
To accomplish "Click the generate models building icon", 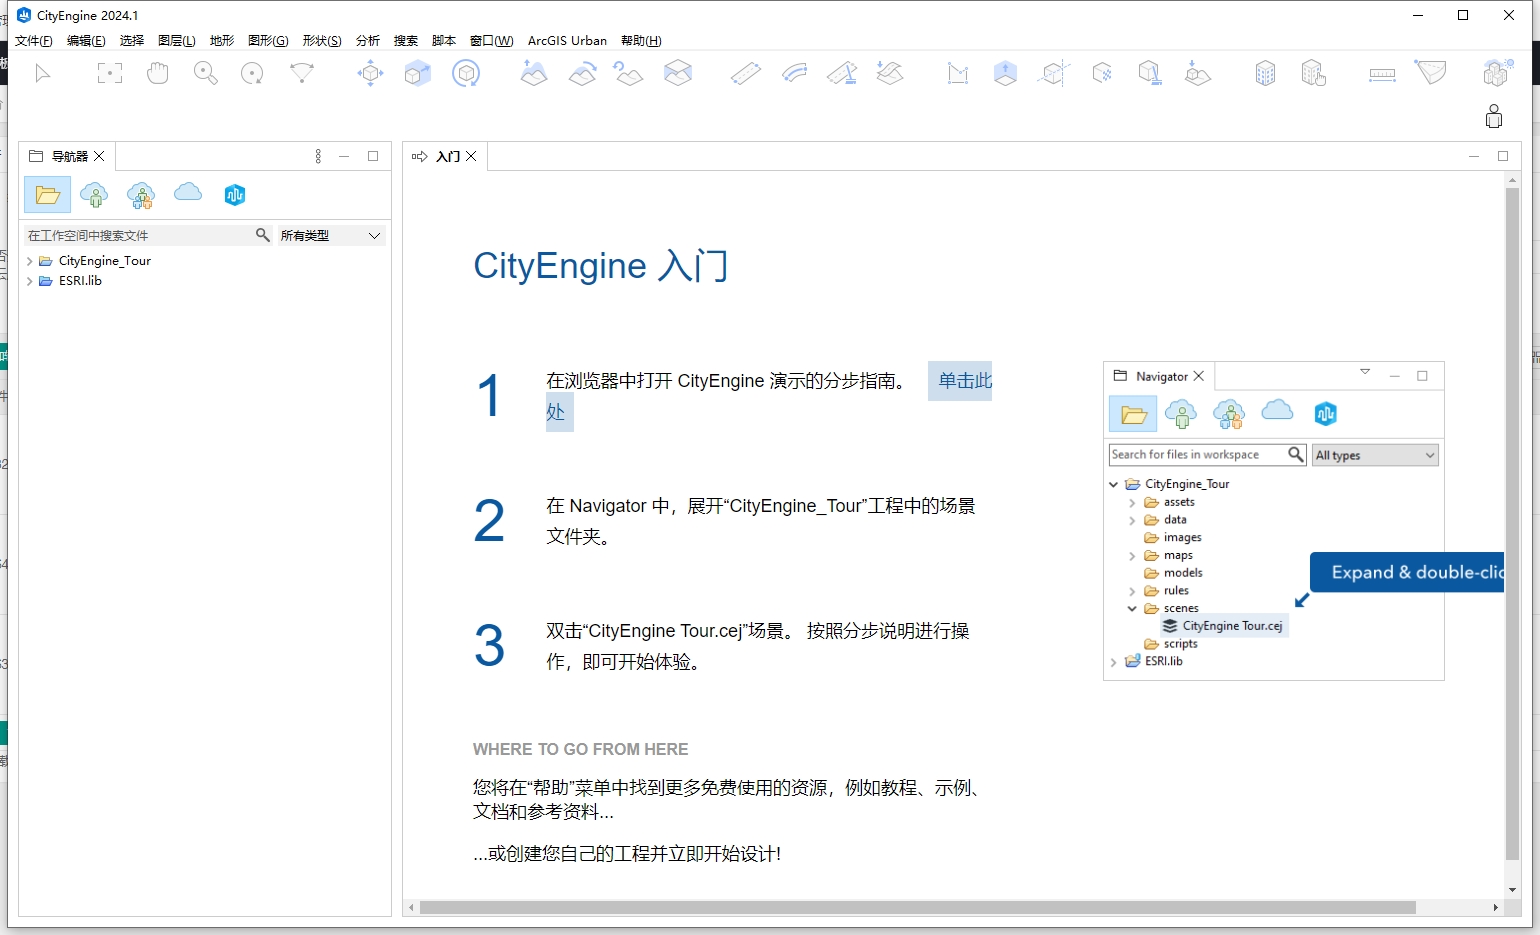I will (x=1265, y=73).
